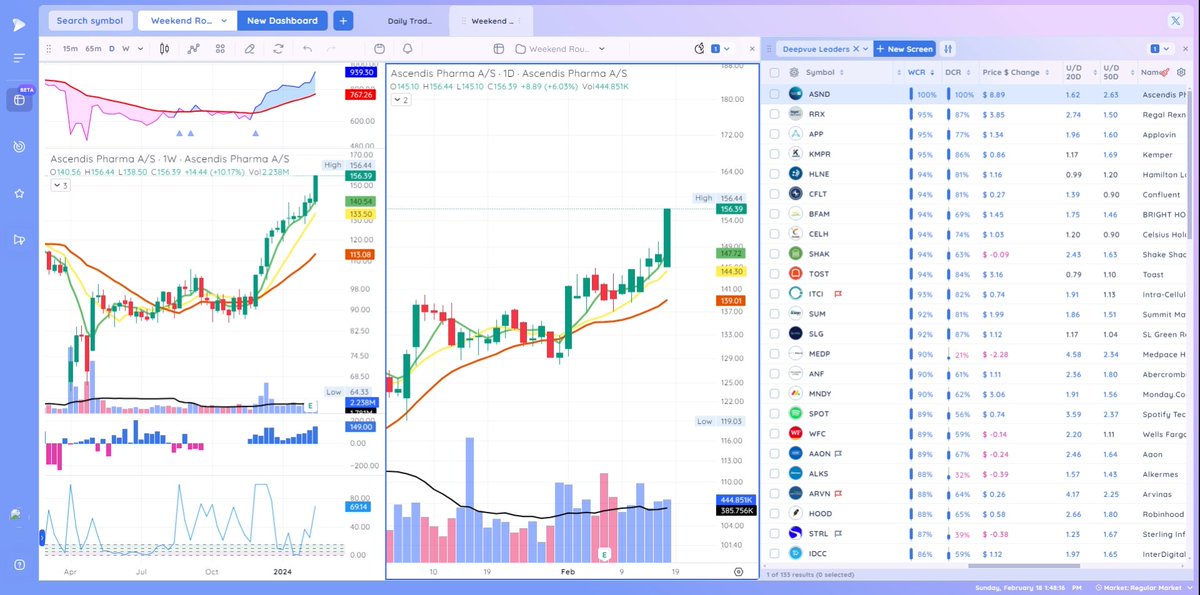1200x595 pixels.
Task: Click the undo arrow in chart toolbar
Action: [x=307, y=48]
